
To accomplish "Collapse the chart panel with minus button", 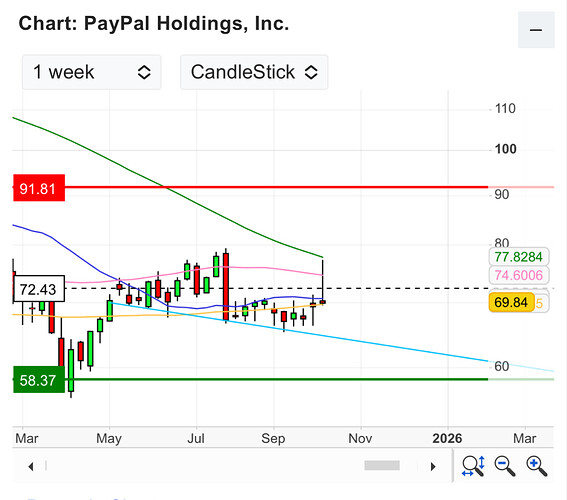I will [536, 30].
